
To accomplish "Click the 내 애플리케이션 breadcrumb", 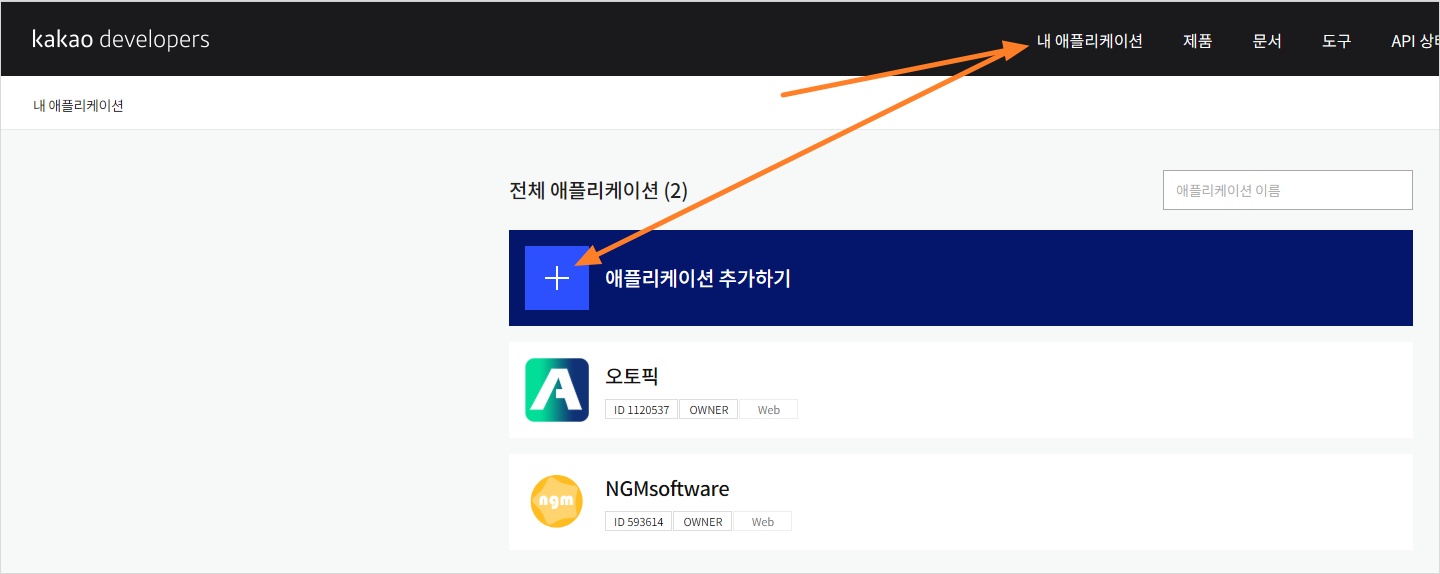I will click(x=78, y=105).
